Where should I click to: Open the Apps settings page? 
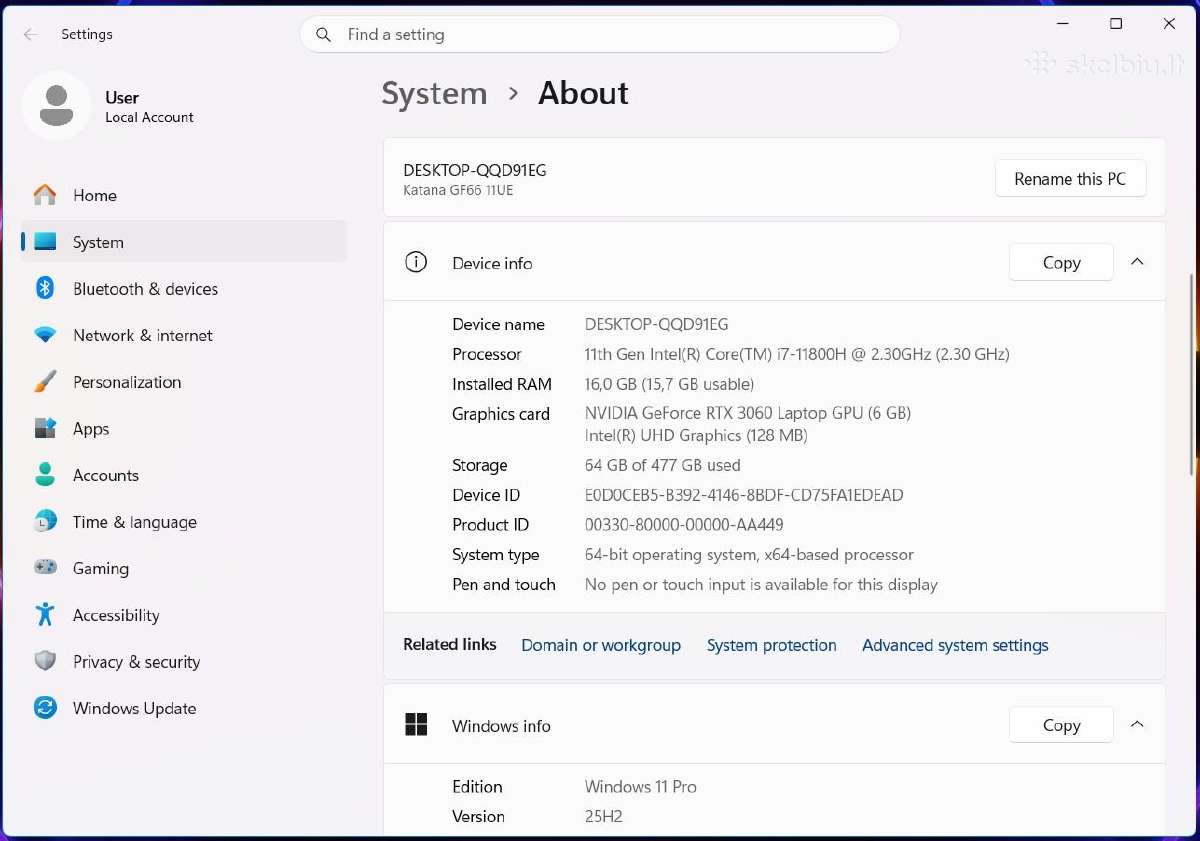click(x=184, y=428)
